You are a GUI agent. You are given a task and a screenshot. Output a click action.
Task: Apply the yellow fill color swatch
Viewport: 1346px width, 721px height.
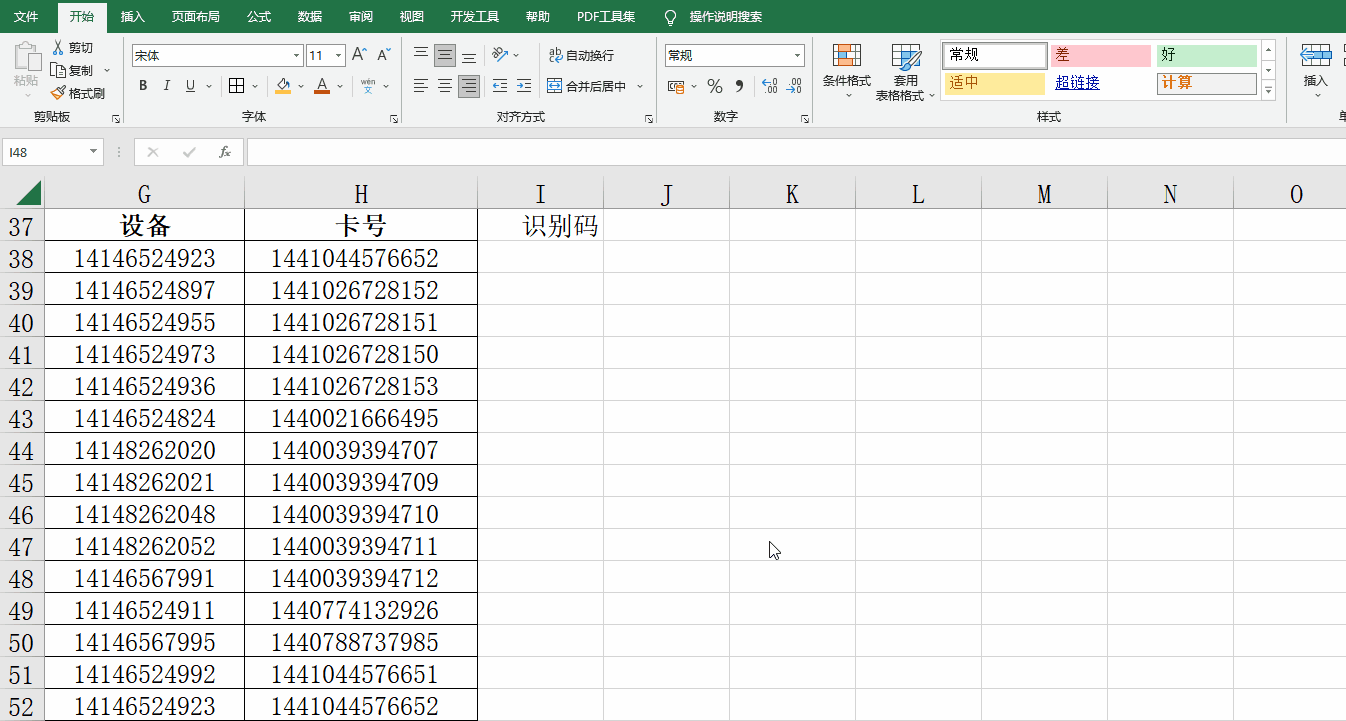283,86
